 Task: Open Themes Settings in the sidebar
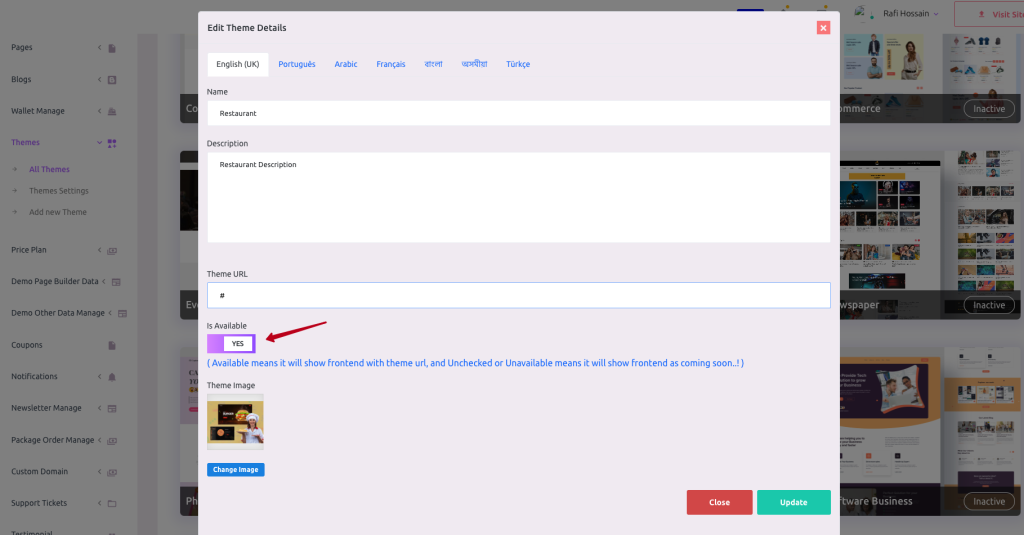(59, 191)
